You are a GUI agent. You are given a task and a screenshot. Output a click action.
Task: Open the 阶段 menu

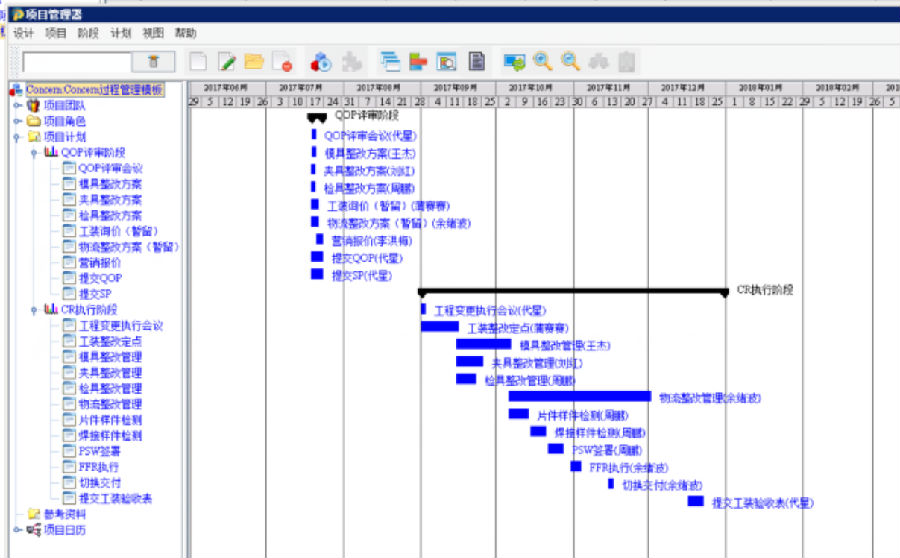[x=88, y=33]
